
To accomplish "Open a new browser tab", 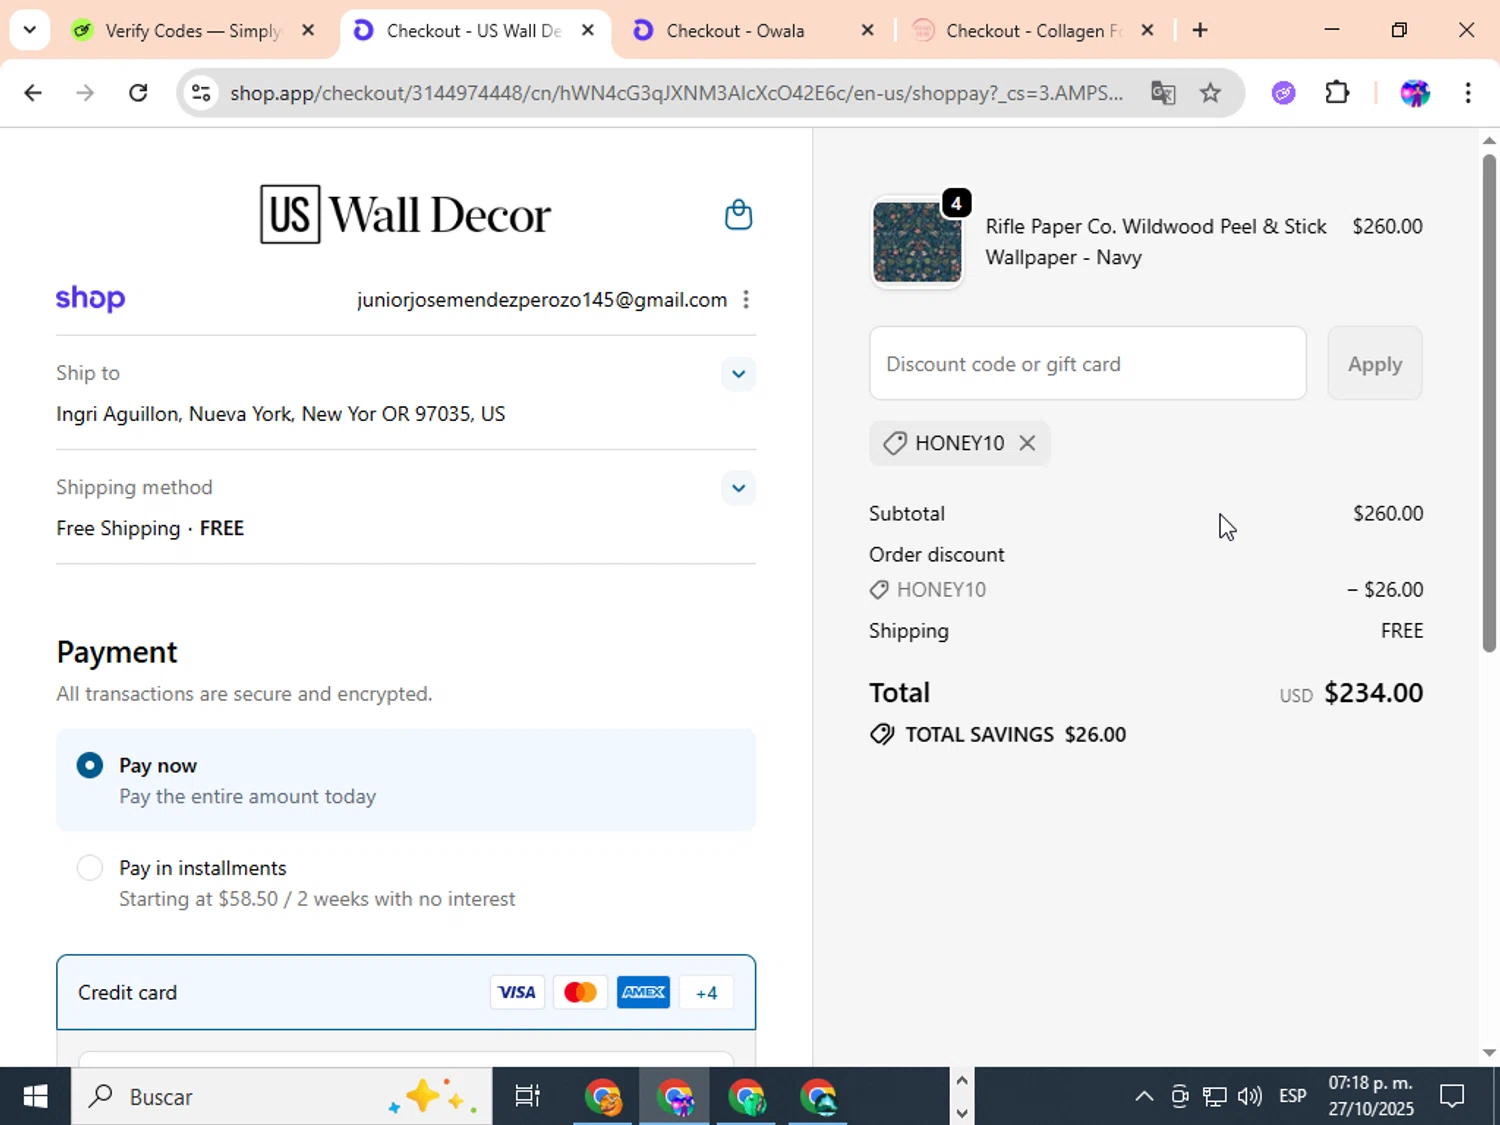I will tap(1200, 30).
